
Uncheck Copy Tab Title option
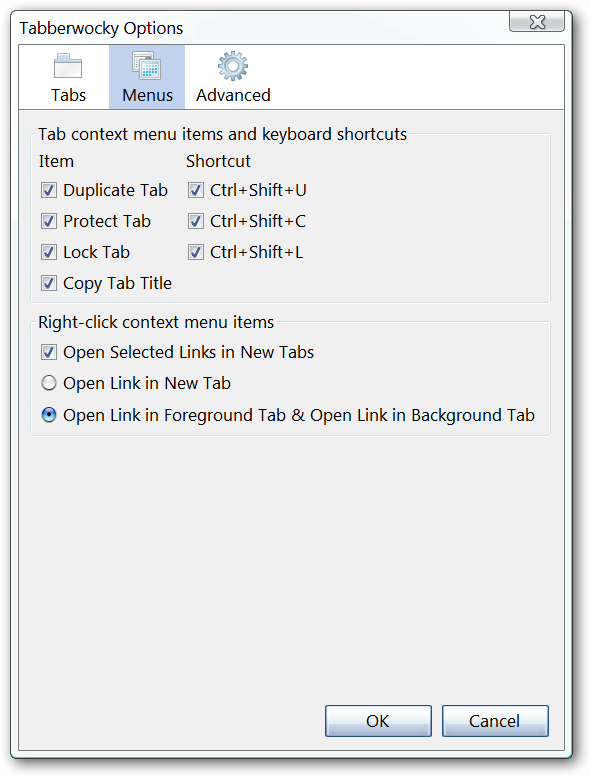[x=49, y=283]
